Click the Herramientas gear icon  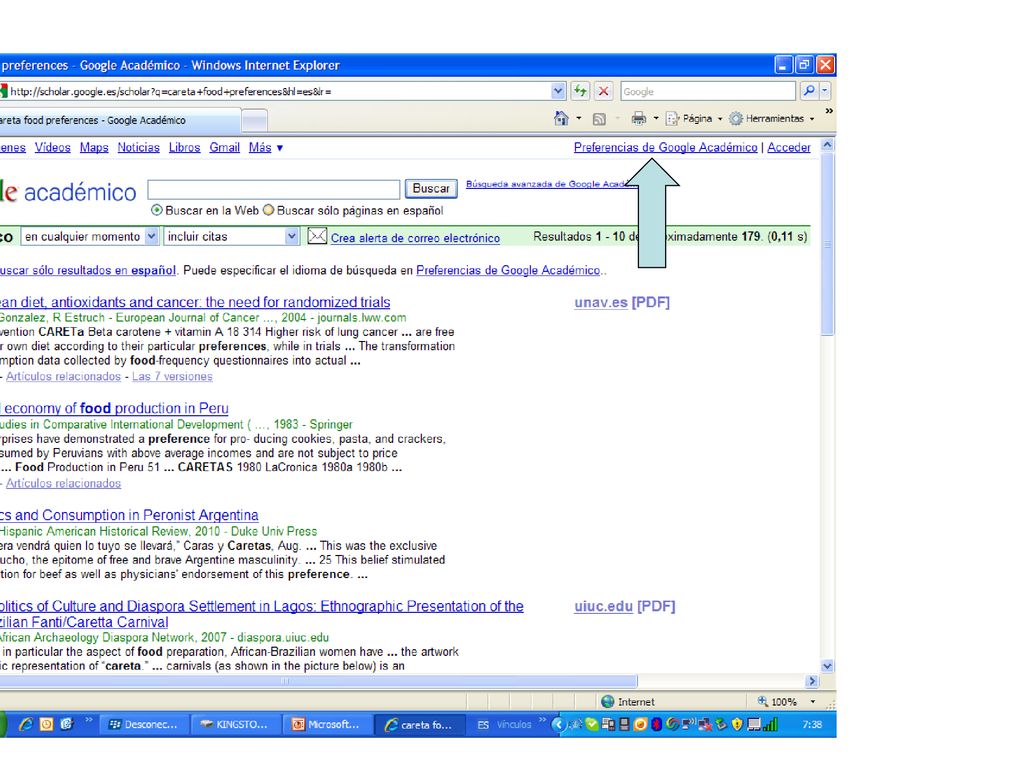coord(736,119)
